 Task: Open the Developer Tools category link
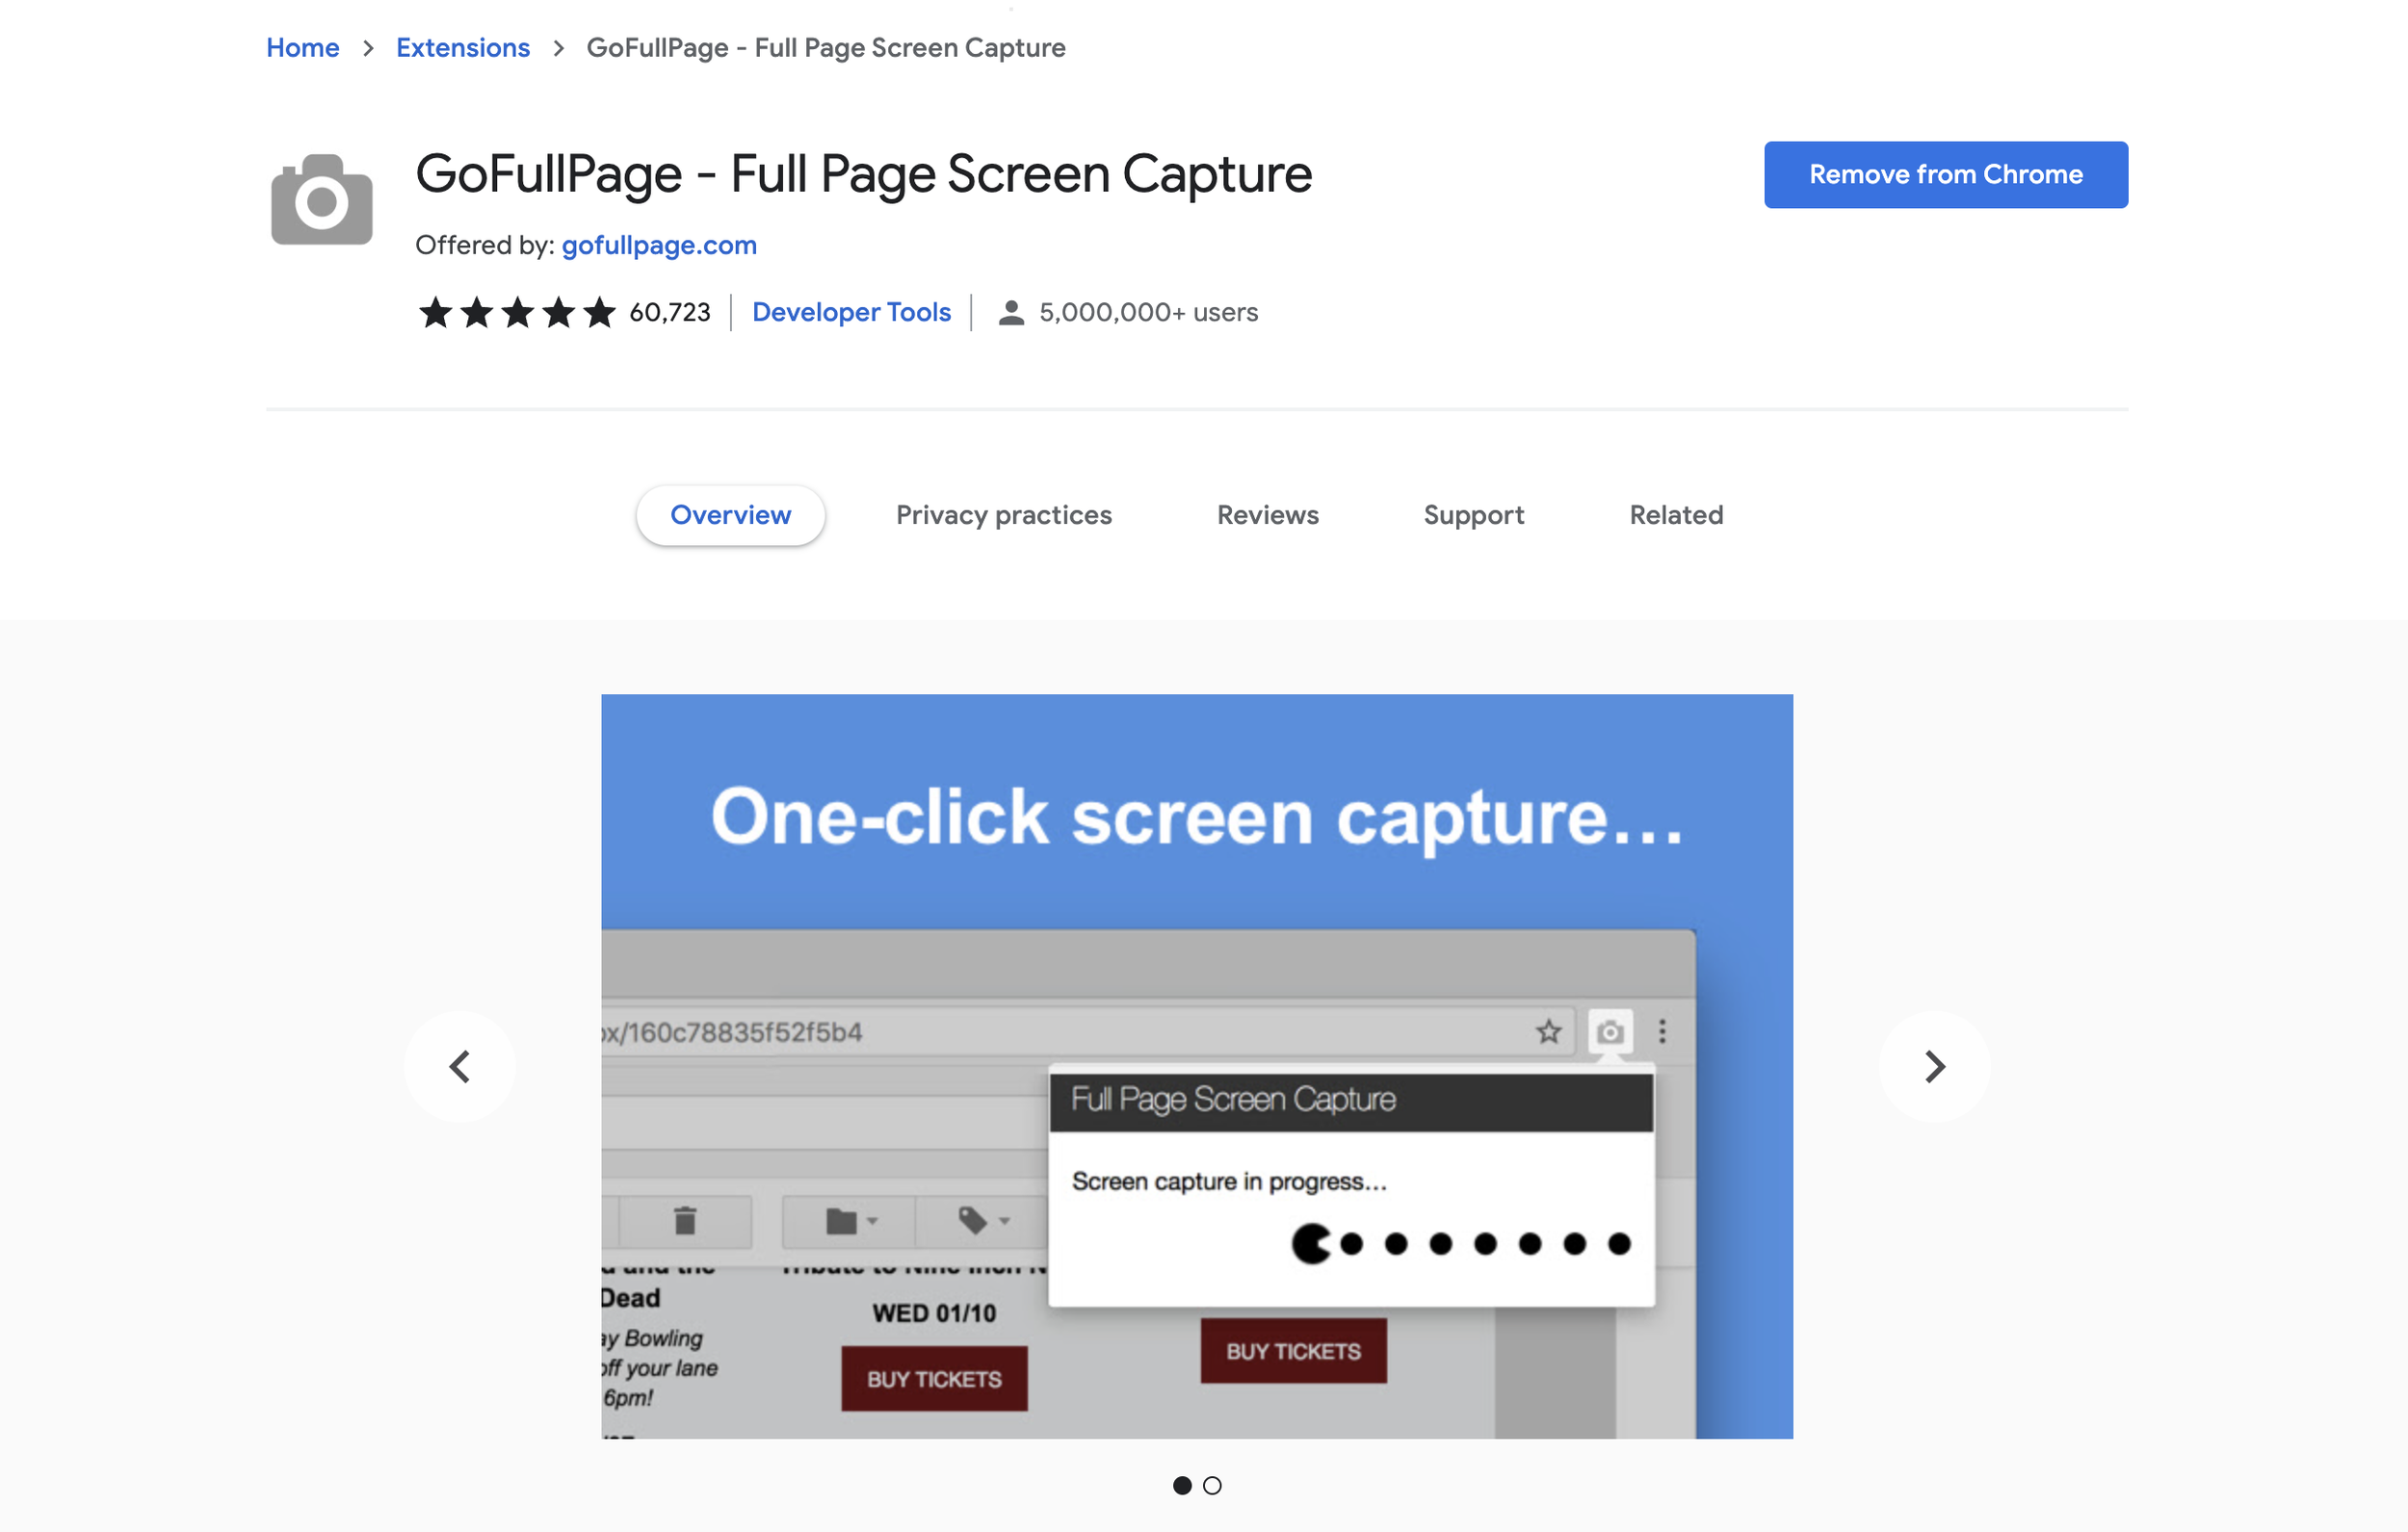click(x=851, y=312)
